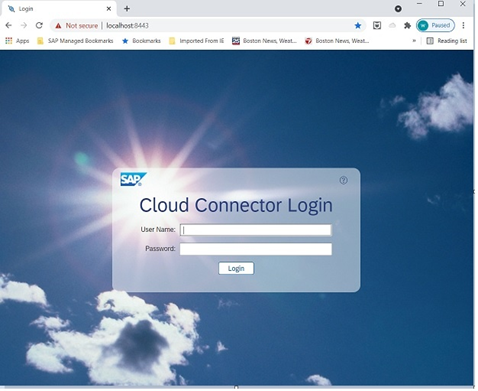The image size is (478, 391).
Task: Open the Pocket extension icon
Action: 377,25
